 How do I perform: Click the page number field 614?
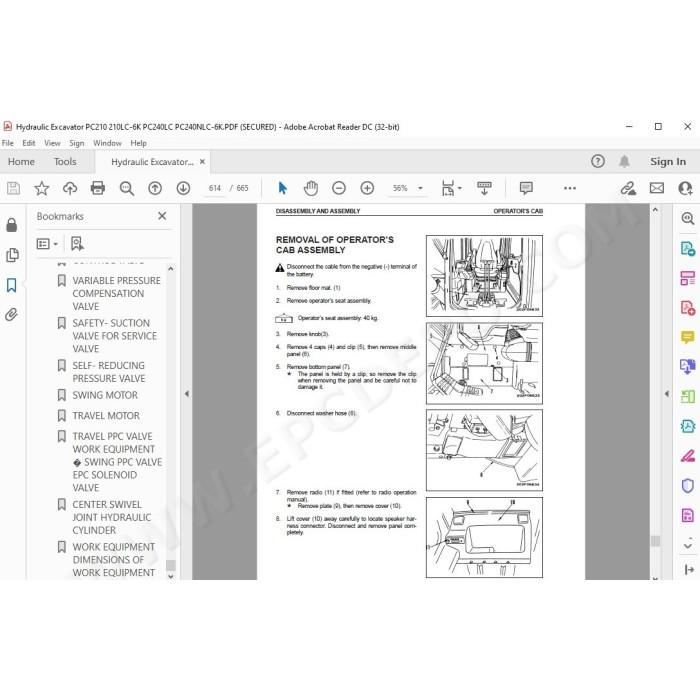pos(215,188)
